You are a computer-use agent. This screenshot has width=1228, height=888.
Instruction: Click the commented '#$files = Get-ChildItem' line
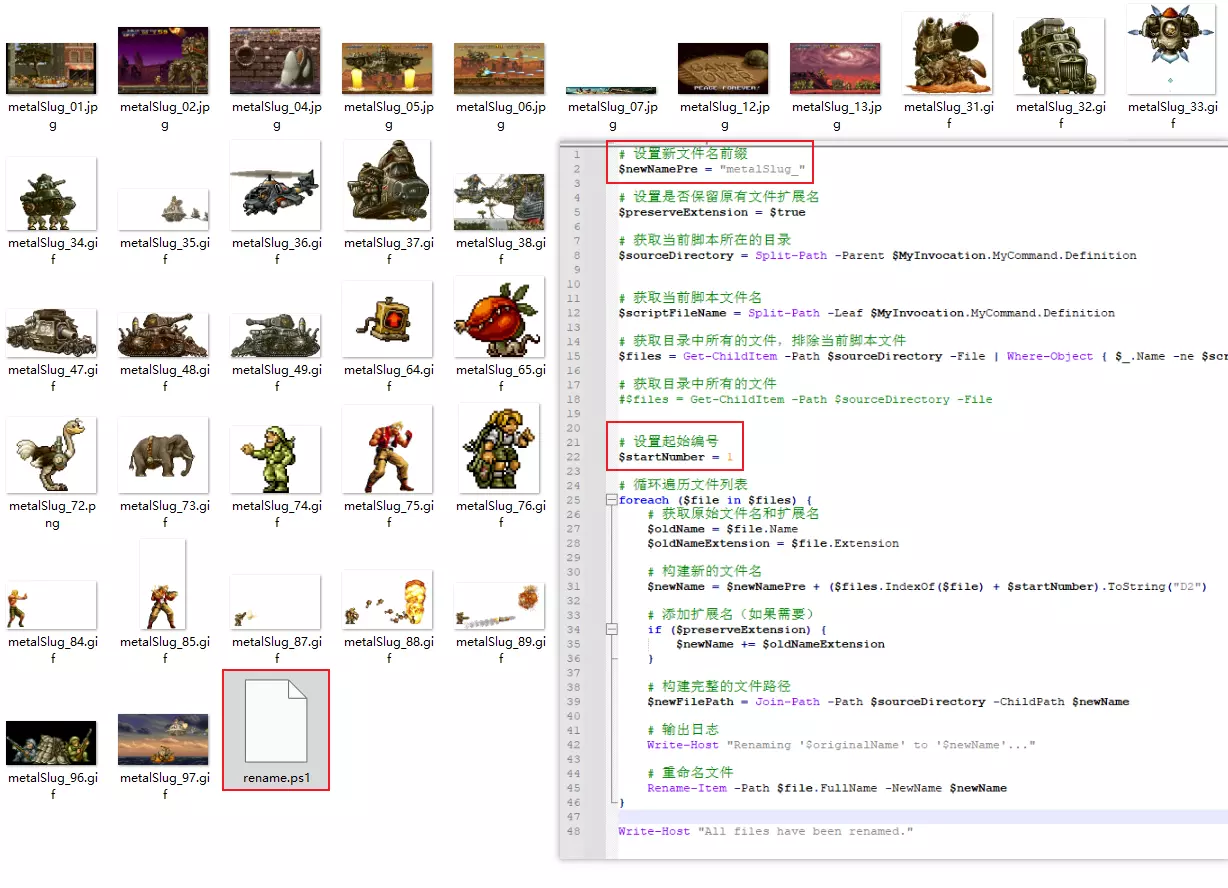pyautogui.click(x=805, y=399)
